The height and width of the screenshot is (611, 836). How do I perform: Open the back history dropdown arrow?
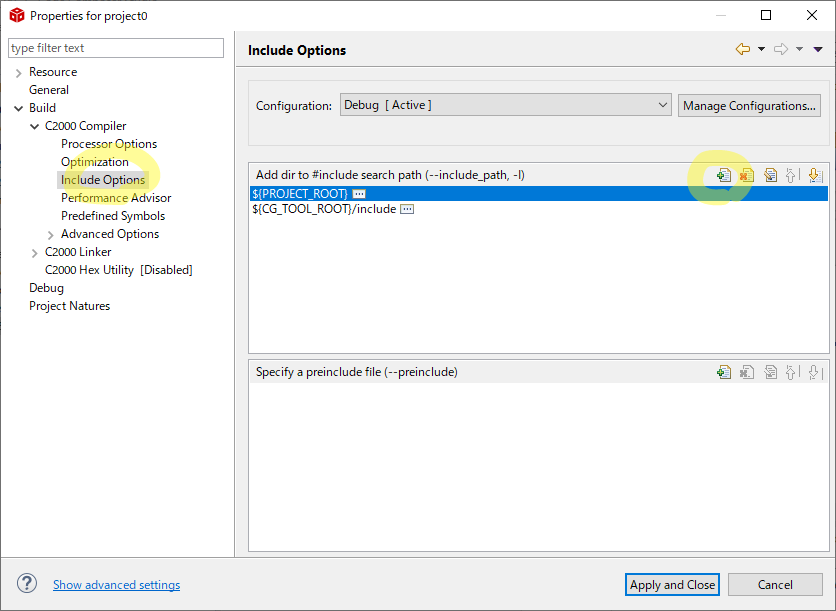click(761, 49)
